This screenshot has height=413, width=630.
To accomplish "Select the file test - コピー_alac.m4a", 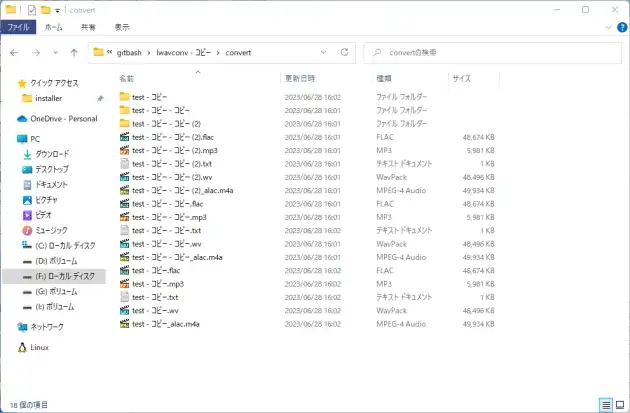I will [164, 324].
